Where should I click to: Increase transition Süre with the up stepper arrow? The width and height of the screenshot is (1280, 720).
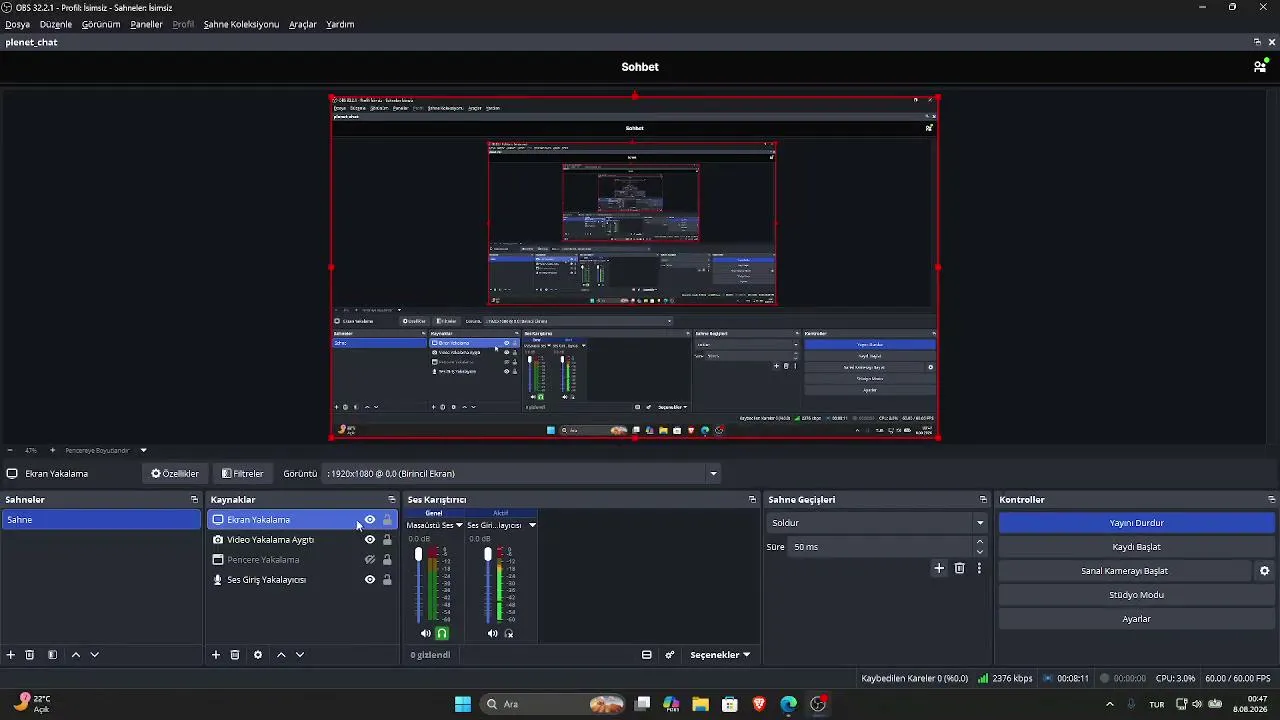980,542
